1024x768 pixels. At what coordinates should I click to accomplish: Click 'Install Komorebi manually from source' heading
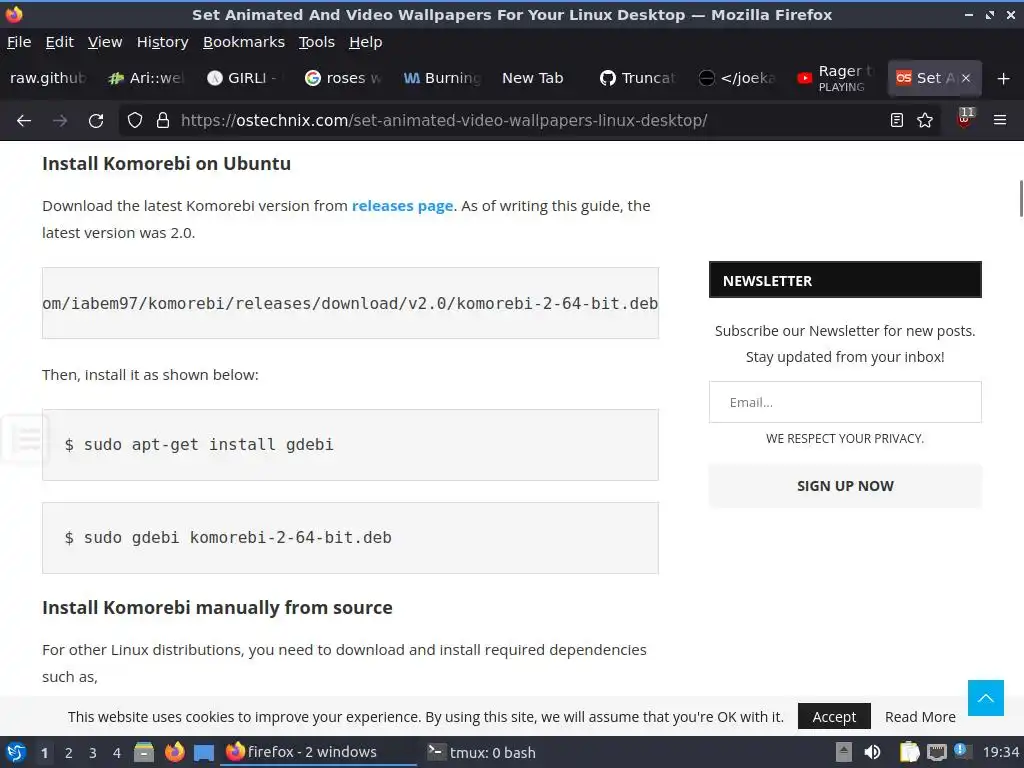pos(217,607)
